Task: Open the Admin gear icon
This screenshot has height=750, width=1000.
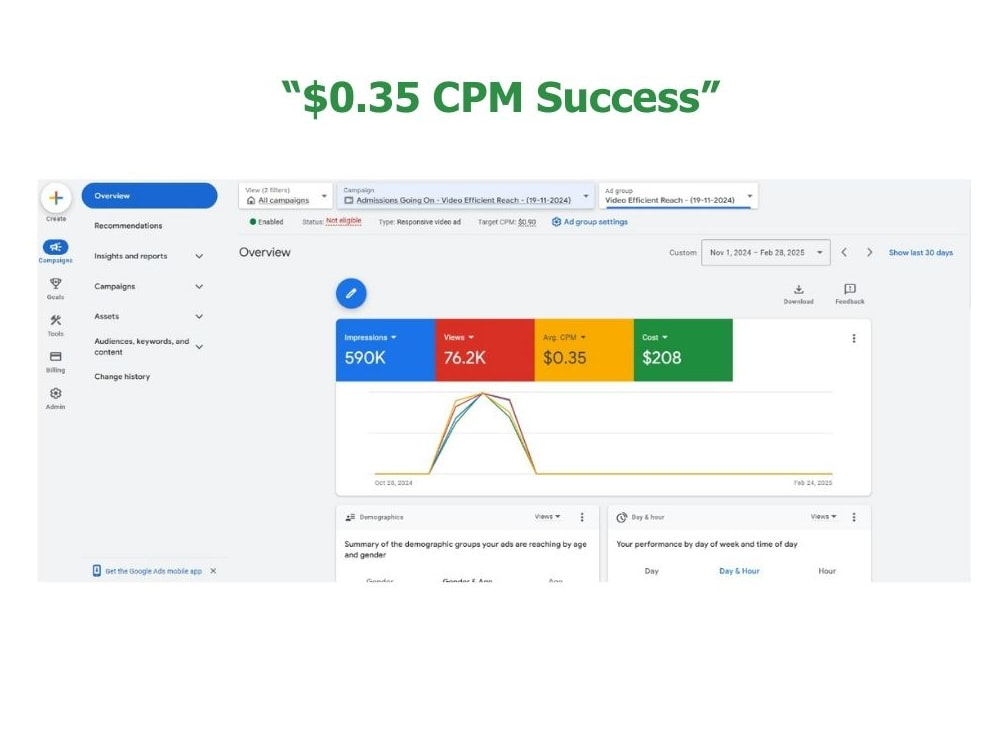Action: tap(55, 393)
